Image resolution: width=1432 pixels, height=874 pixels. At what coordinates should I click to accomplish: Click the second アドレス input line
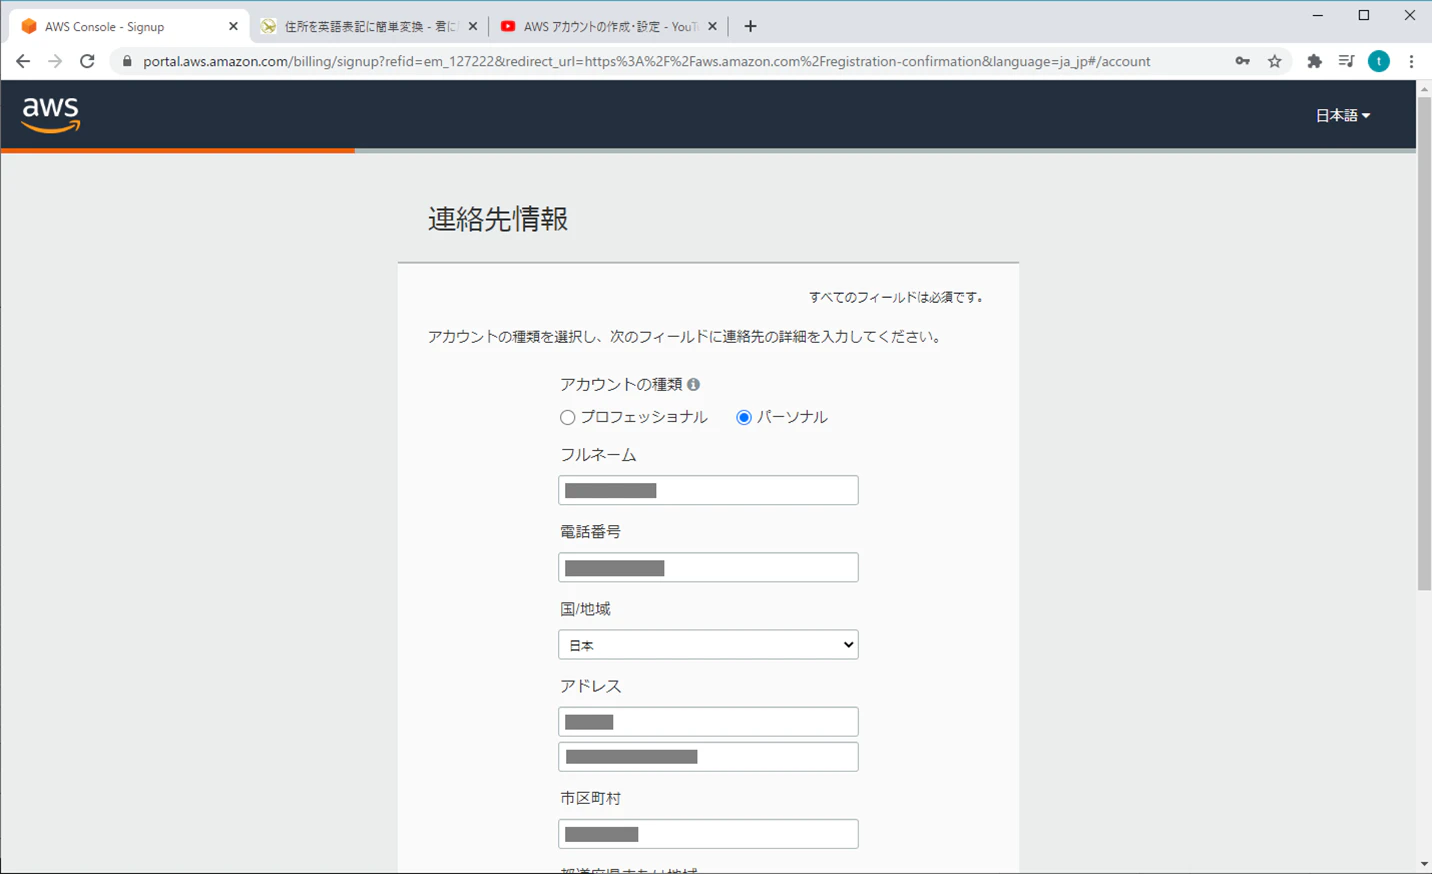pyautogui.click(x=708, y=757)
